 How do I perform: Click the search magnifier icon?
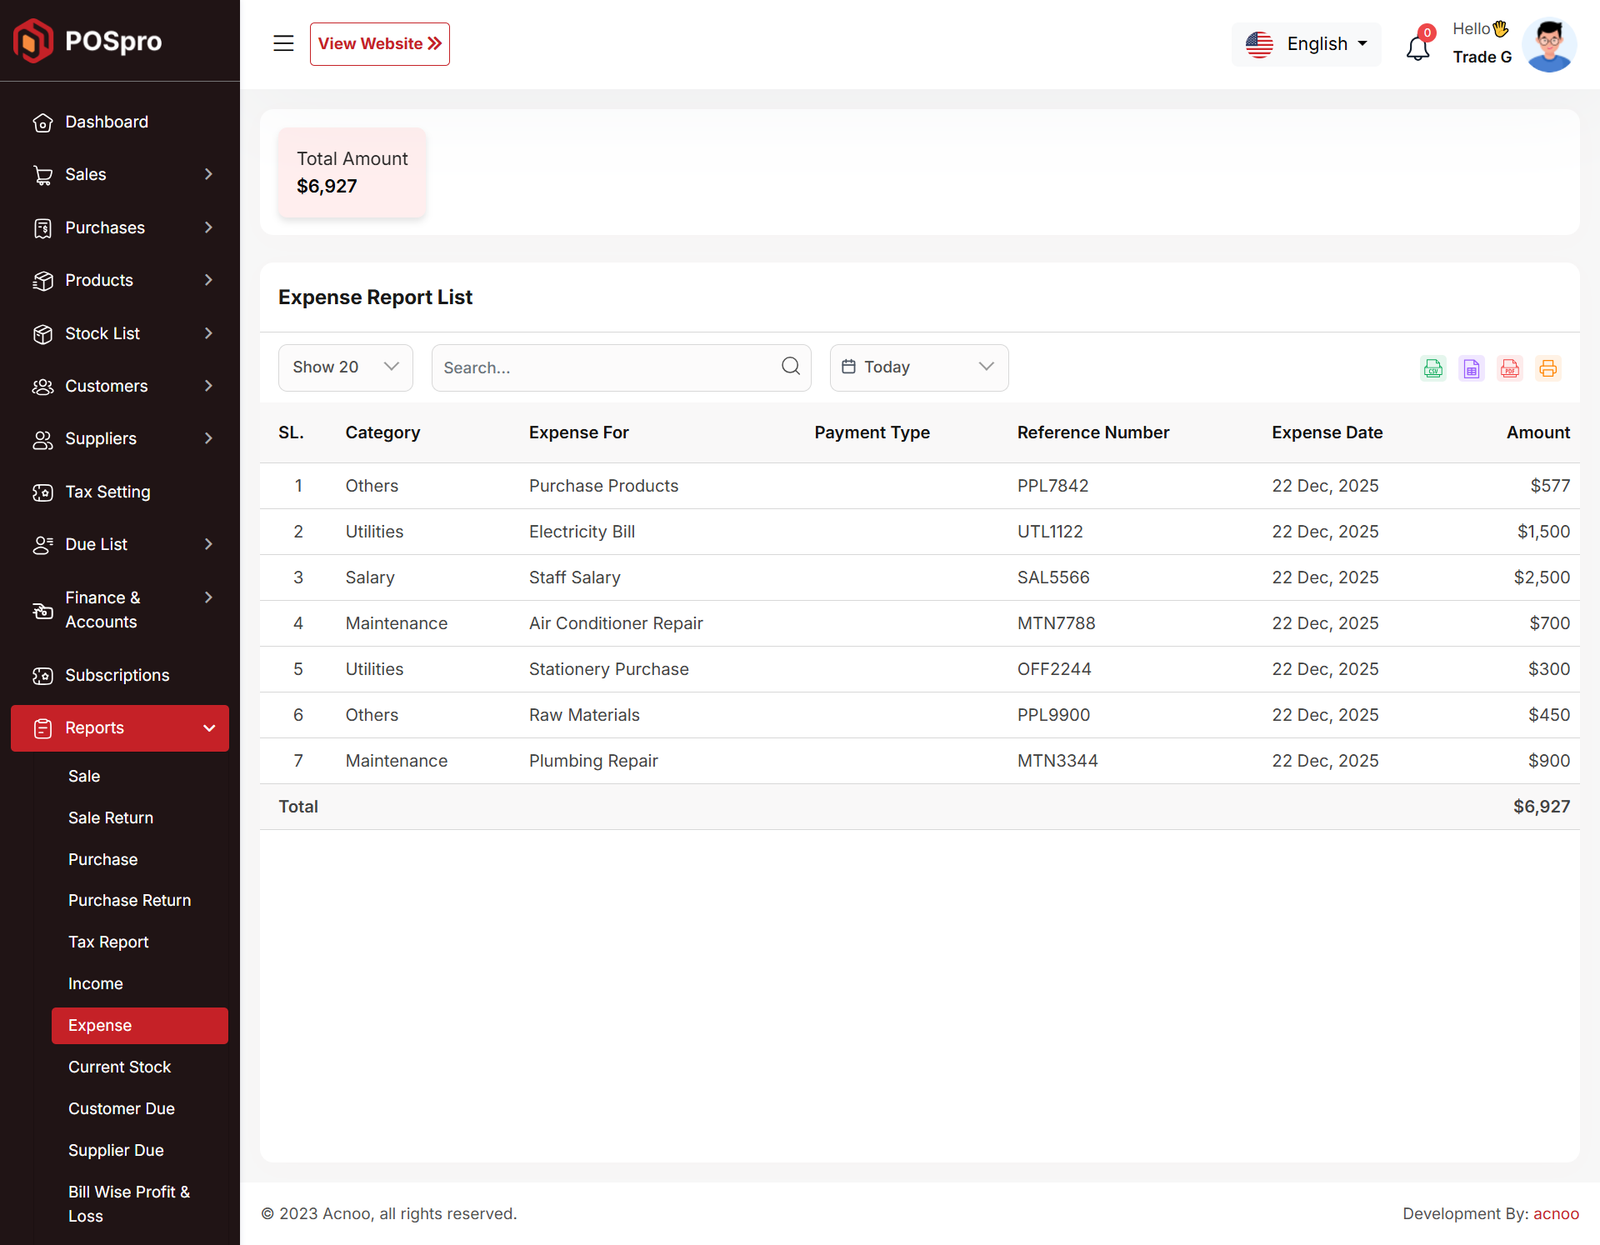790,366
